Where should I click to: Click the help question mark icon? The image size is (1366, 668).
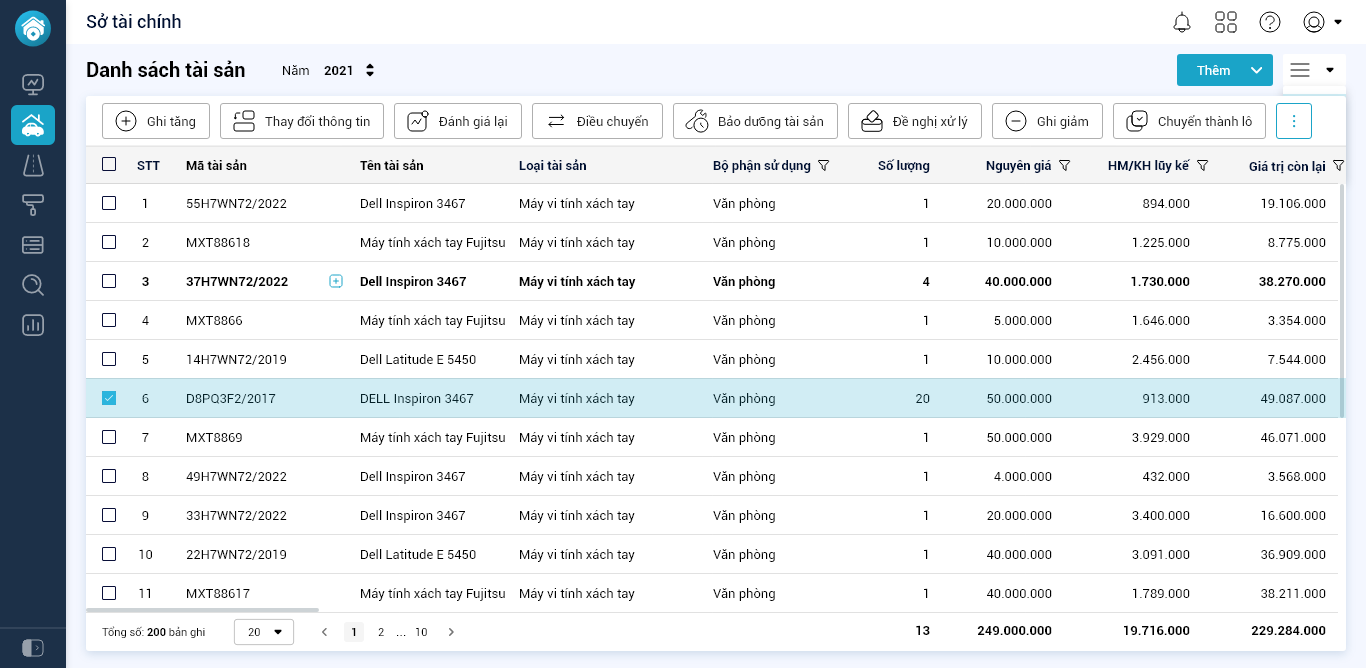(1270, 22)
